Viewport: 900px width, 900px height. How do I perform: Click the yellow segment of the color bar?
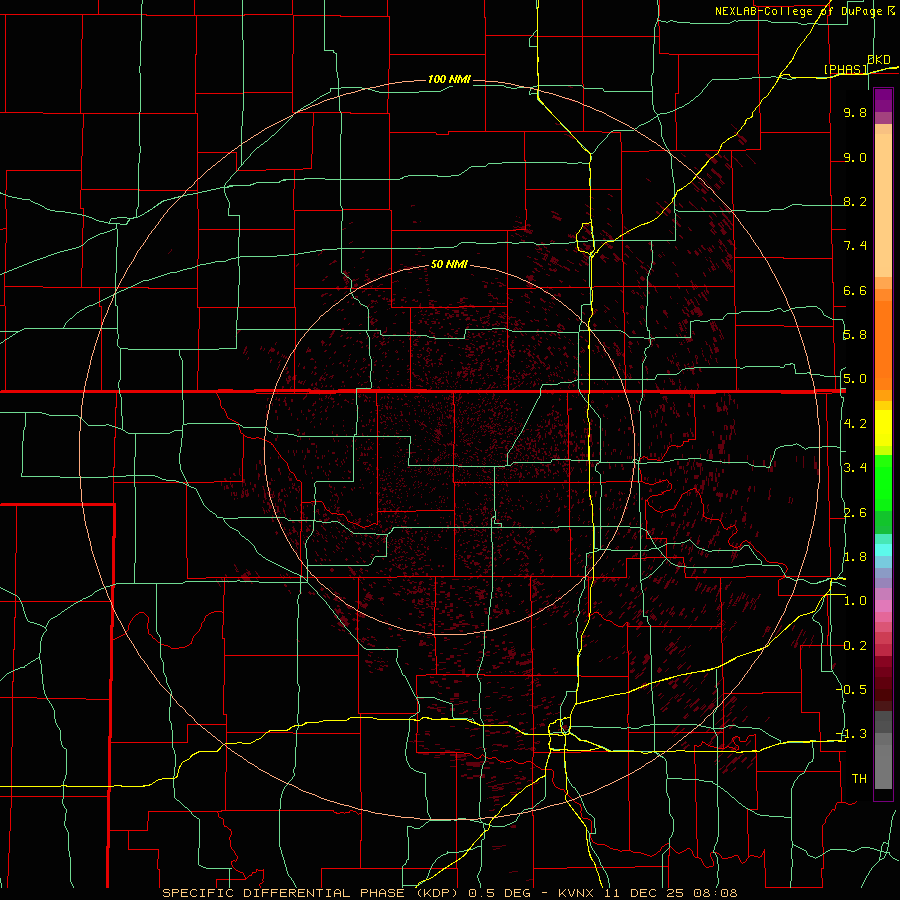[x=883, y=428]
